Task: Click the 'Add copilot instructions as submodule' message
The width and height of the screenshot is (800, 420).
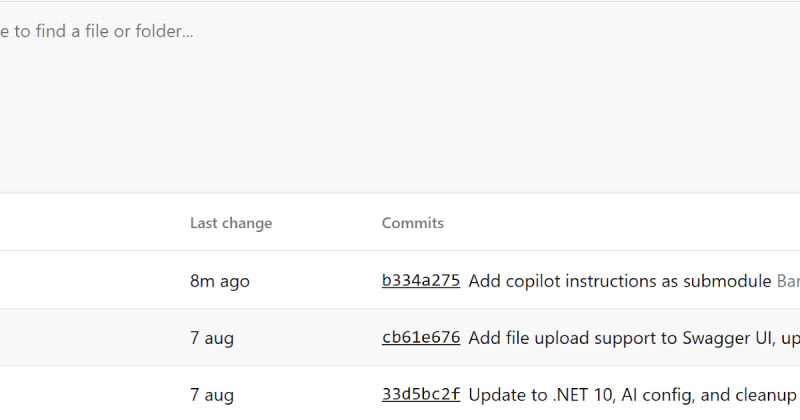Action: [620, 281]
